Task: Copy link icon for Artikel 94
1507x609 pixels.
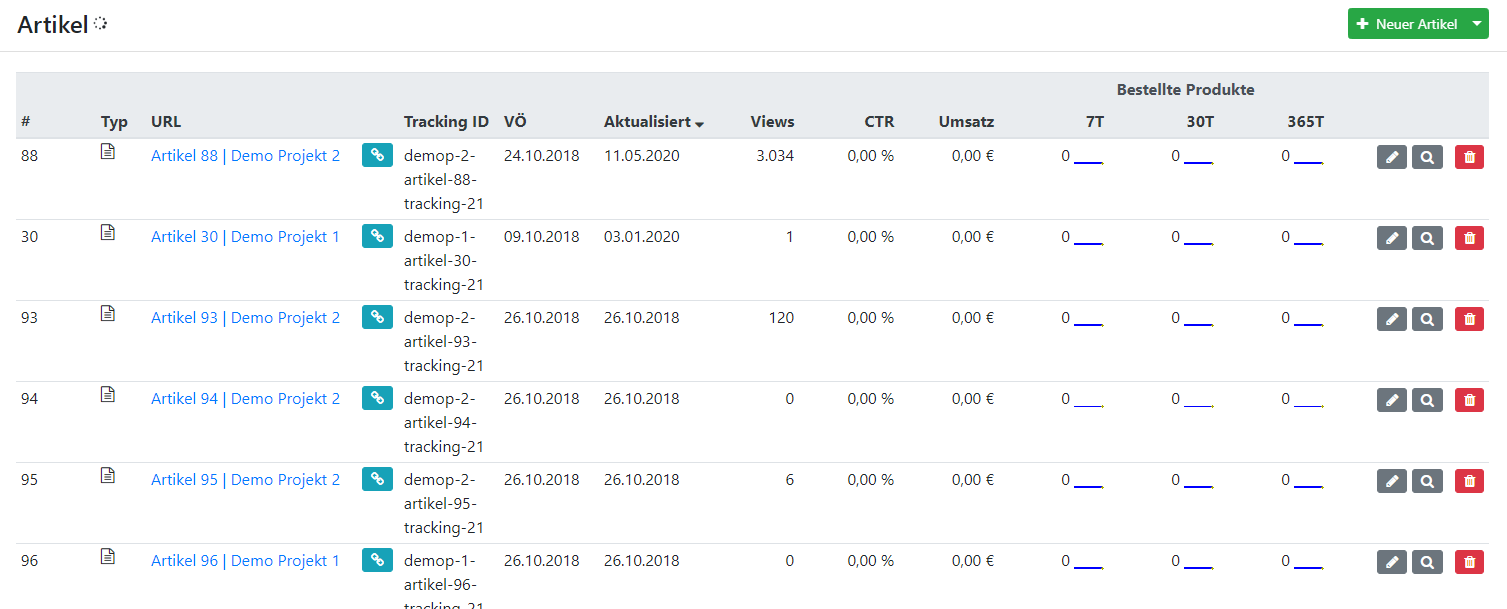Action: tap(377, 398)
